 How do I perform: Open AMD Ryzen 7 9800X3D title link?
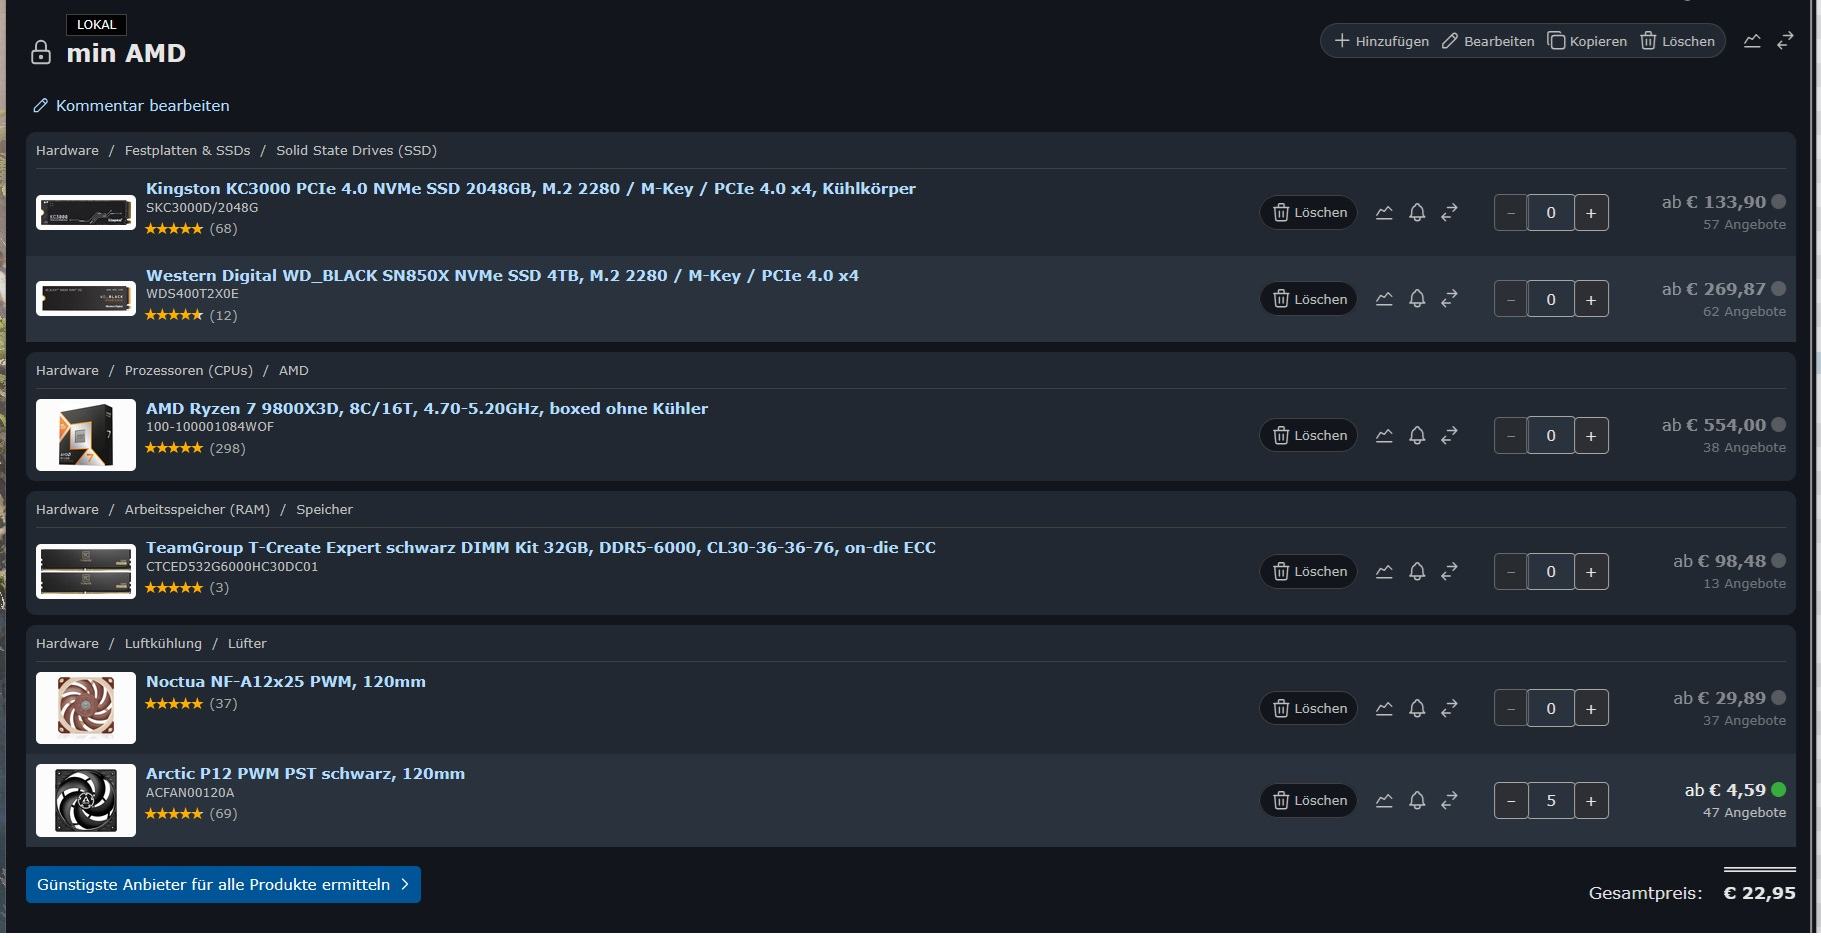click(427, 408)
